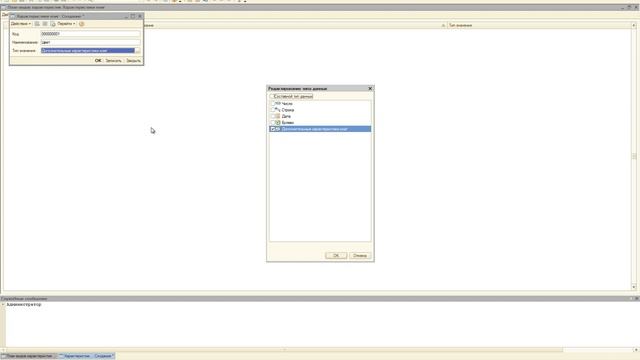Open the selector button of Тип значения field
The image size is (640, 360).
pos(138,51)
